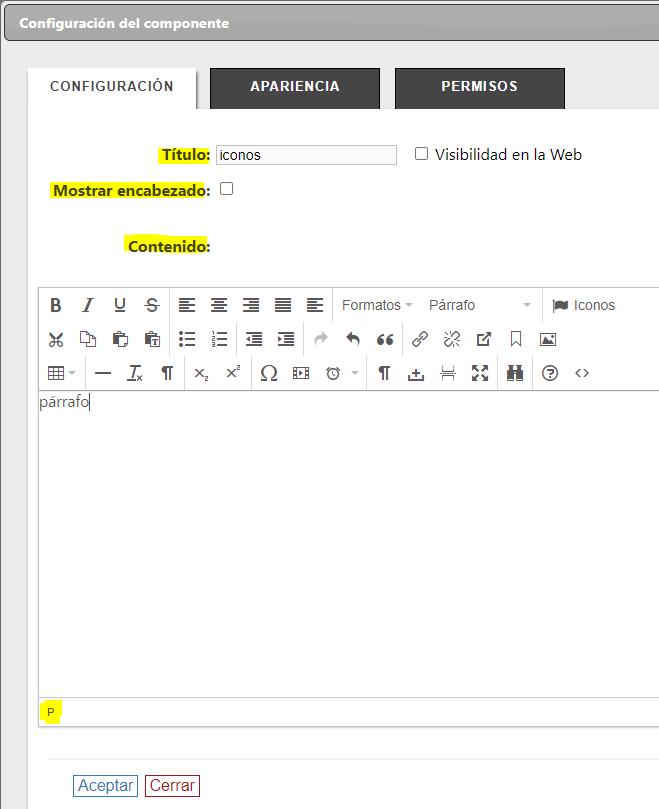
Task: Insert a horizontal line
Action: [103, 373]
